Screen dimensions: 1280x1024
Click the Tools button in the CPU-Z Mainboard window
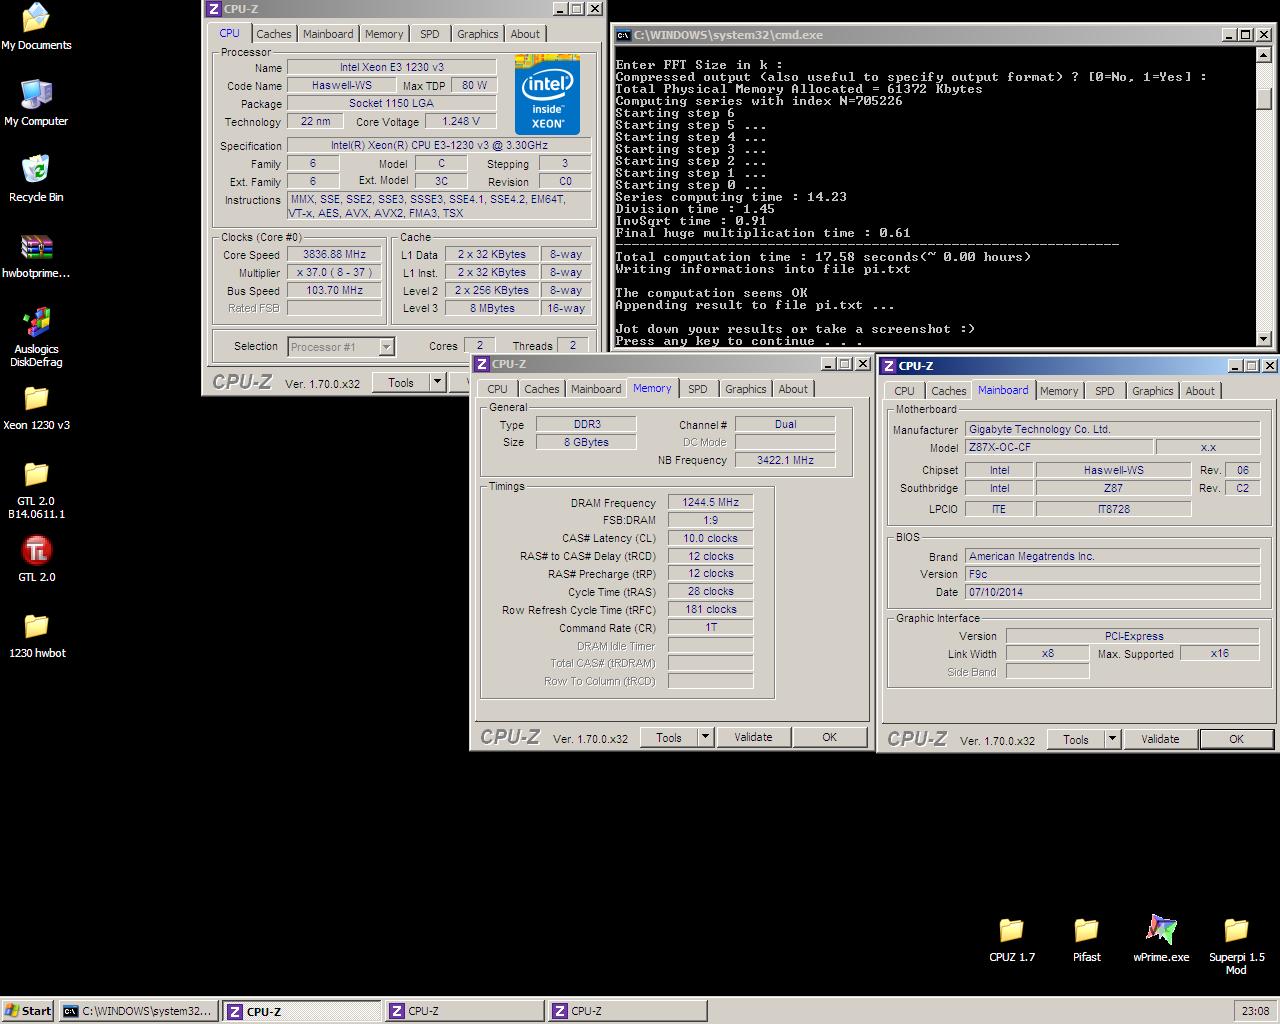coord(1076,739)
